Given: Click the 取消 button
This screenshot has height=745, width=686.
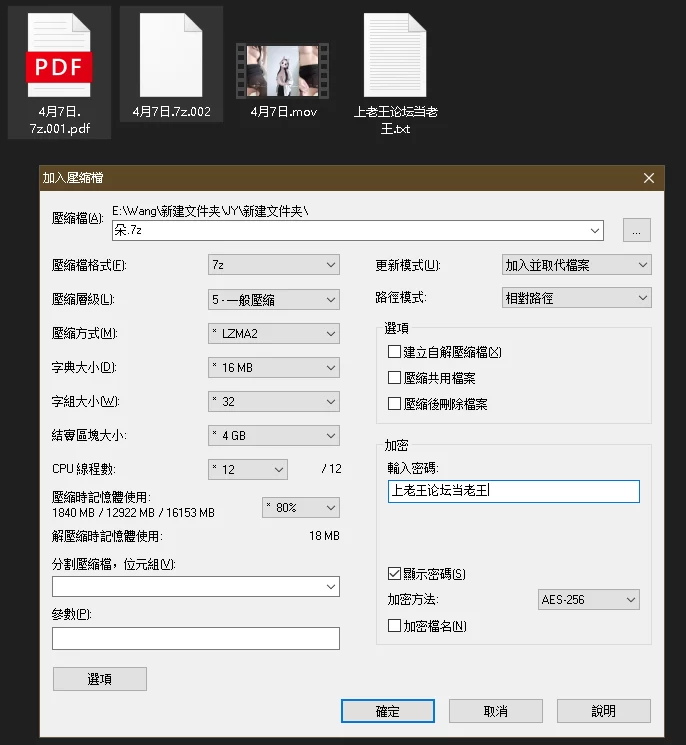Looking at the screenshot, I should (495, 711).
